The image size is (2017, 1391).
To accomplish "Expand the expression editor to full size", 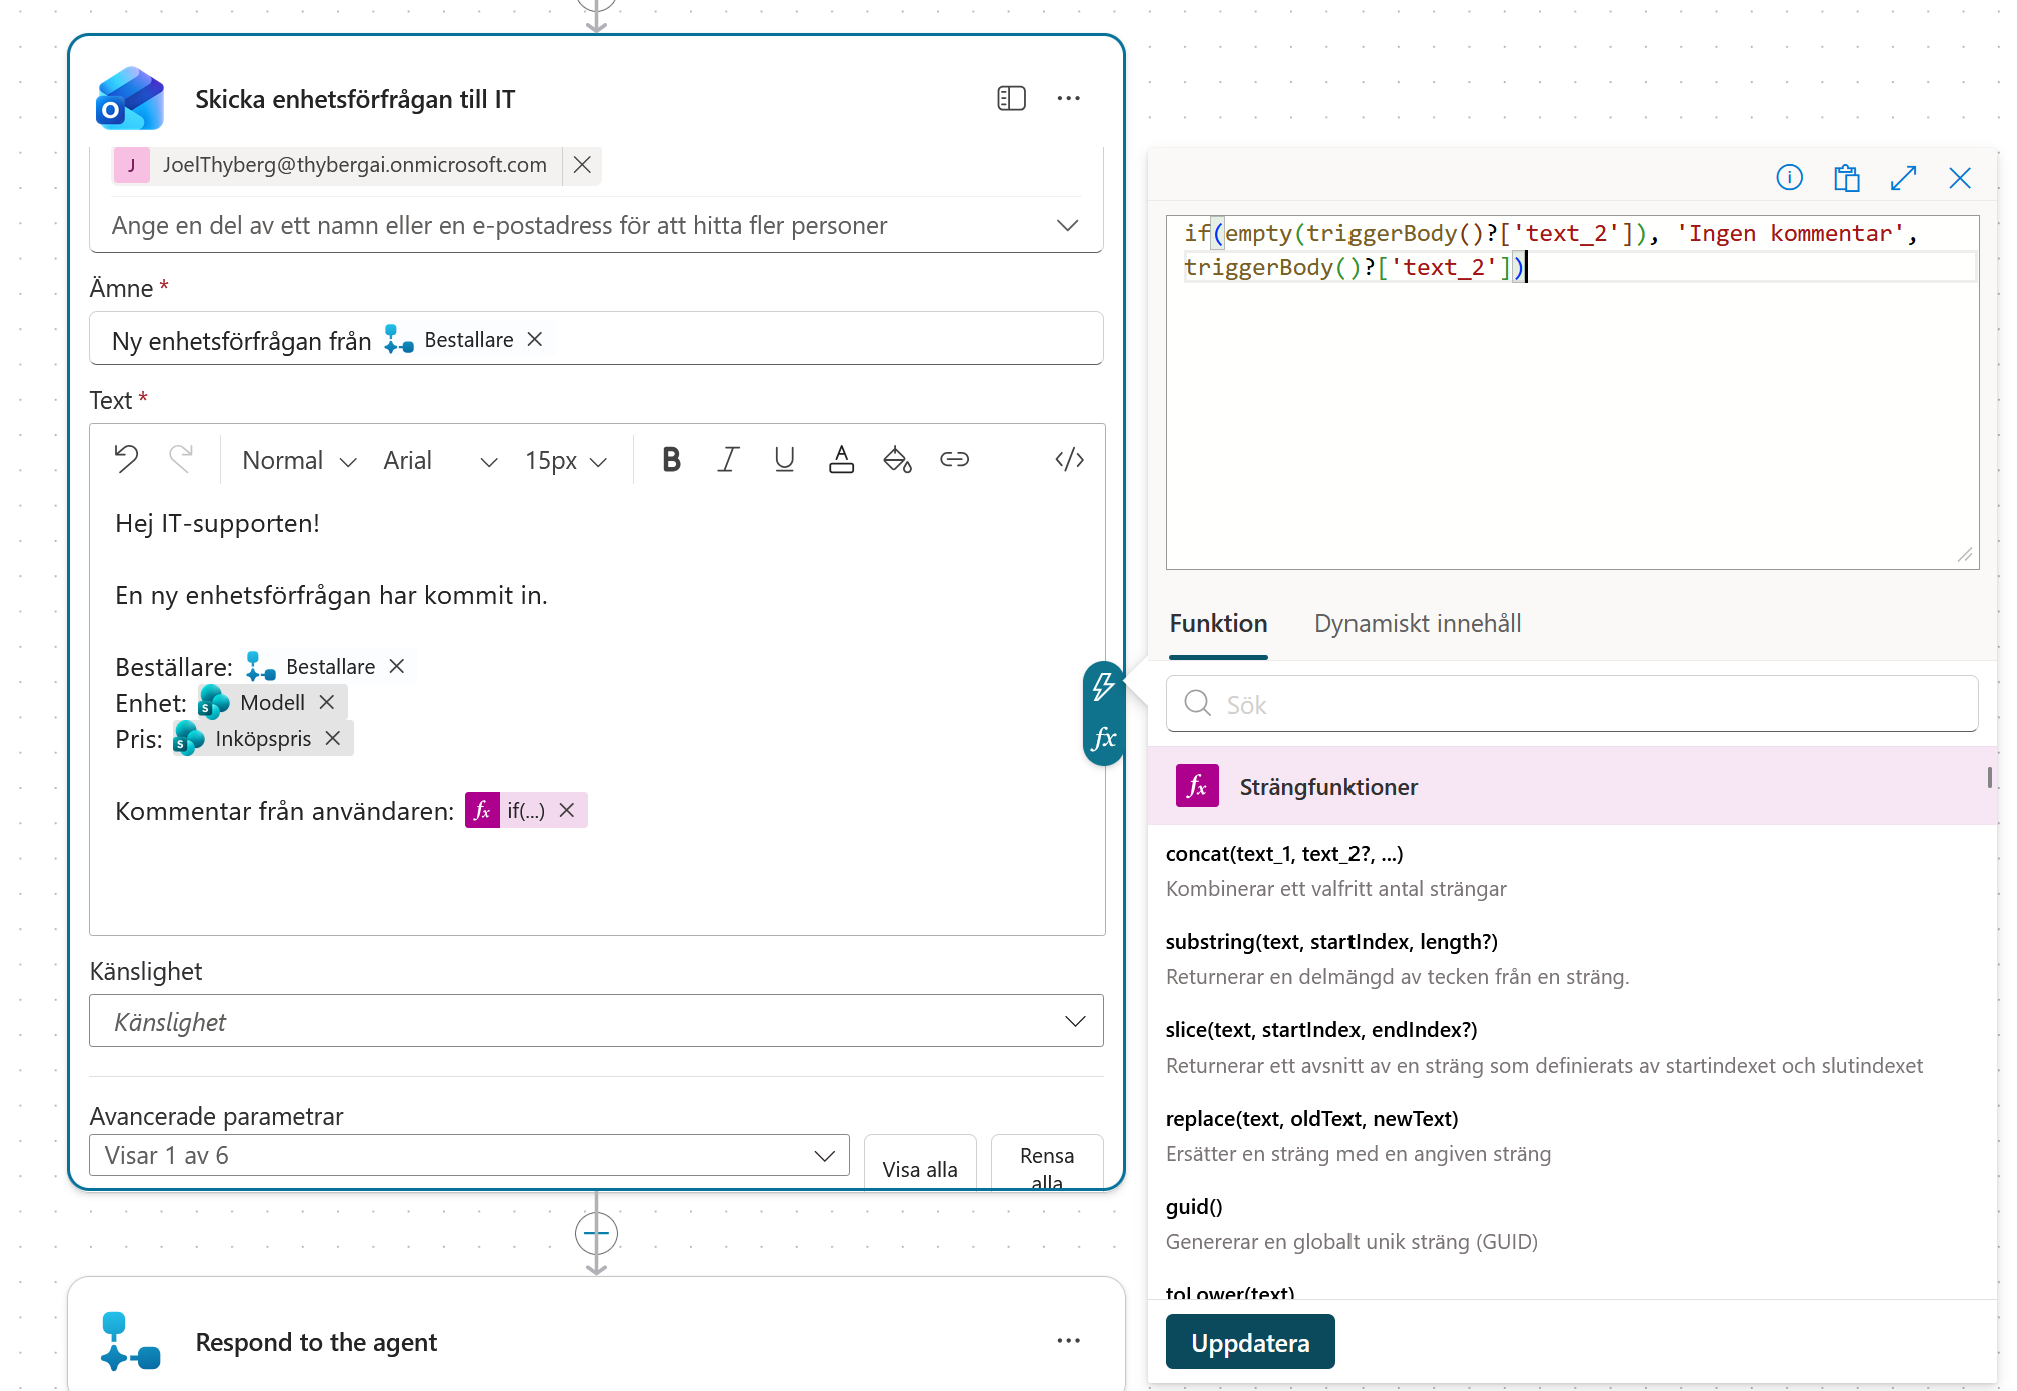I will coord(1903,178).
